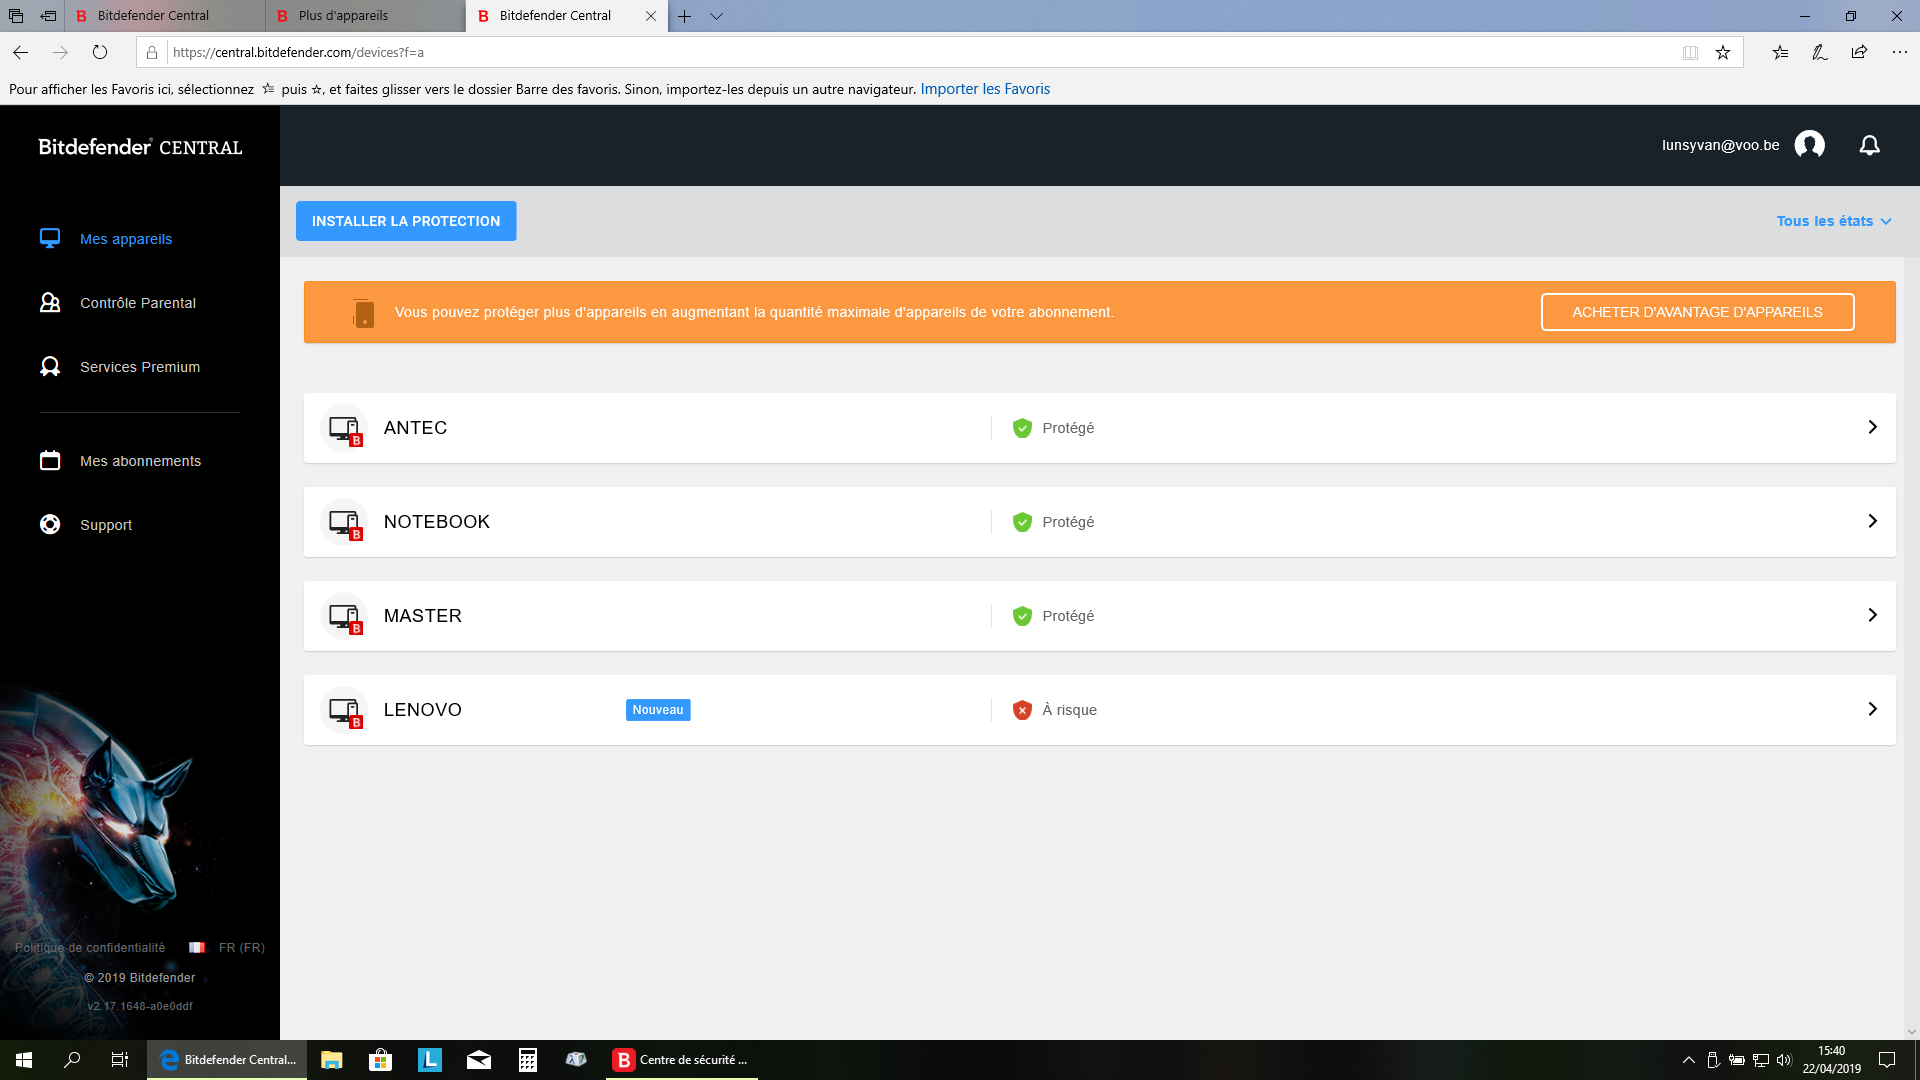Open the Support section

click(106, 525)
